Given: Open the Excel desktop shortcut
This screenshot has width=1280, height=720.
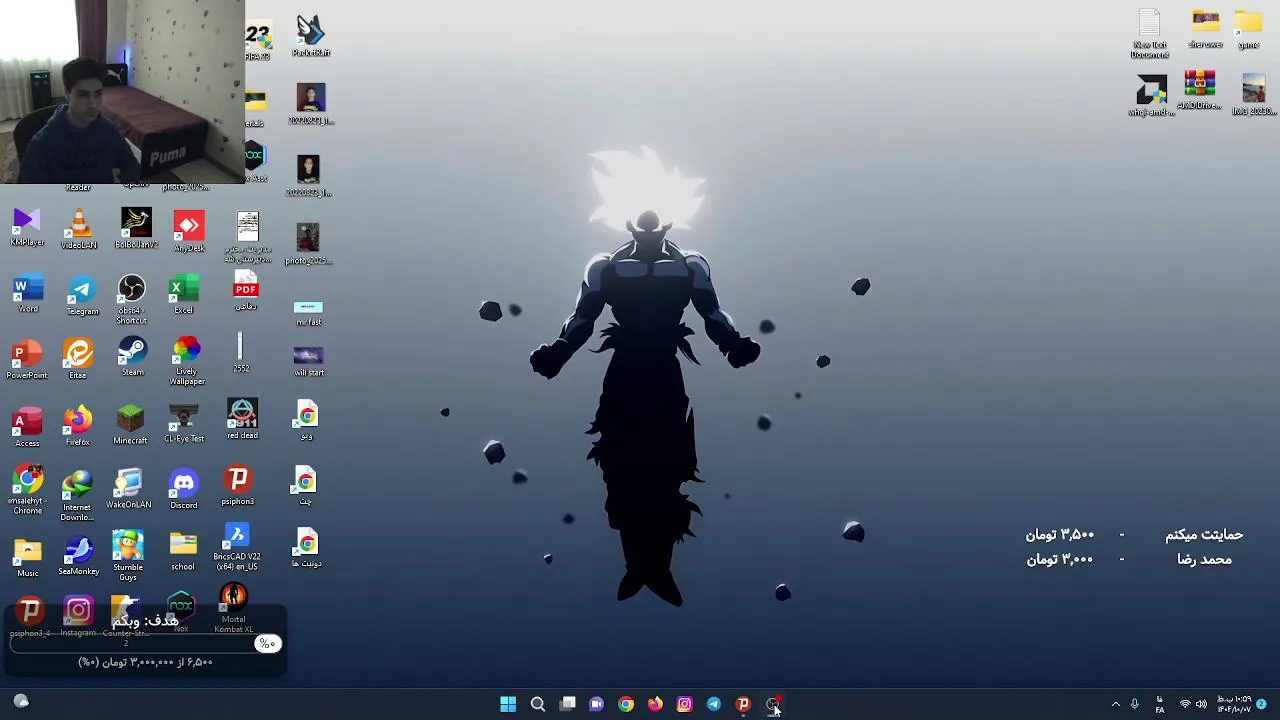Looking at the screenshot, I should point(183,296).
